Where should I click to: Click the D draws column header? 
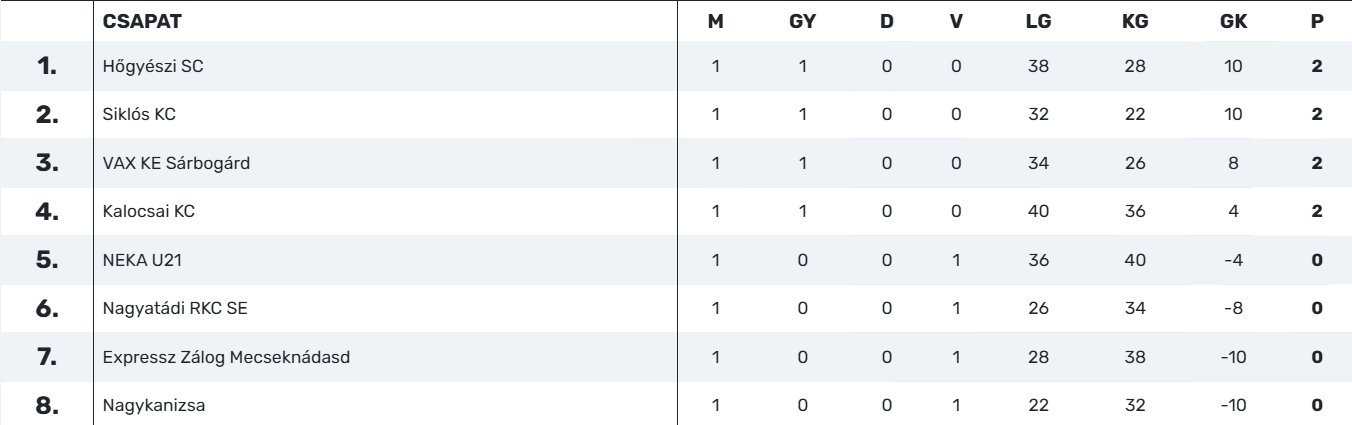click(x=886, y=20)
